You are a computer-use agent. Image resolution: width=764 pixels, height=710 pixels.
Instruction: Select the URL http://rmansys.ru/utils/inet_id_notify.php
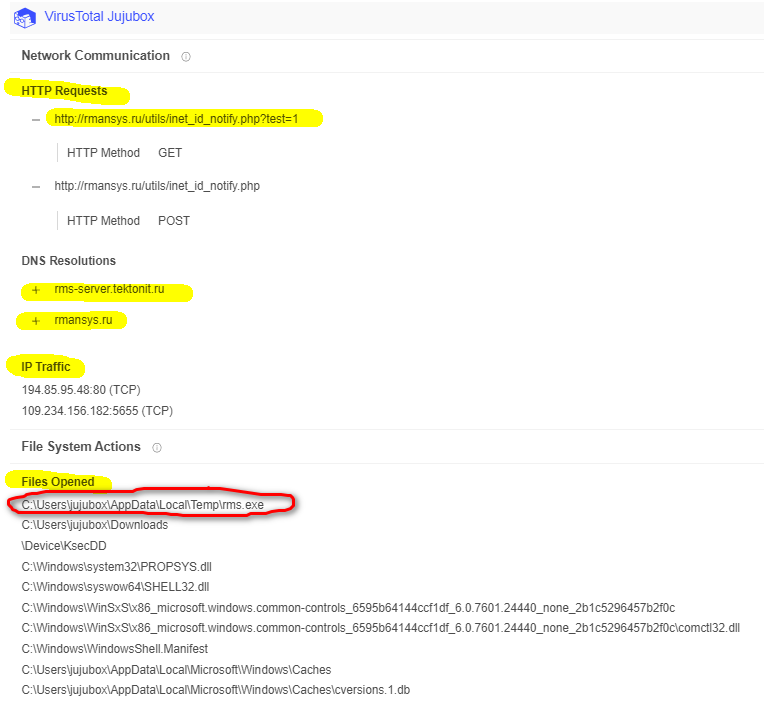click(x=157, y=186)
